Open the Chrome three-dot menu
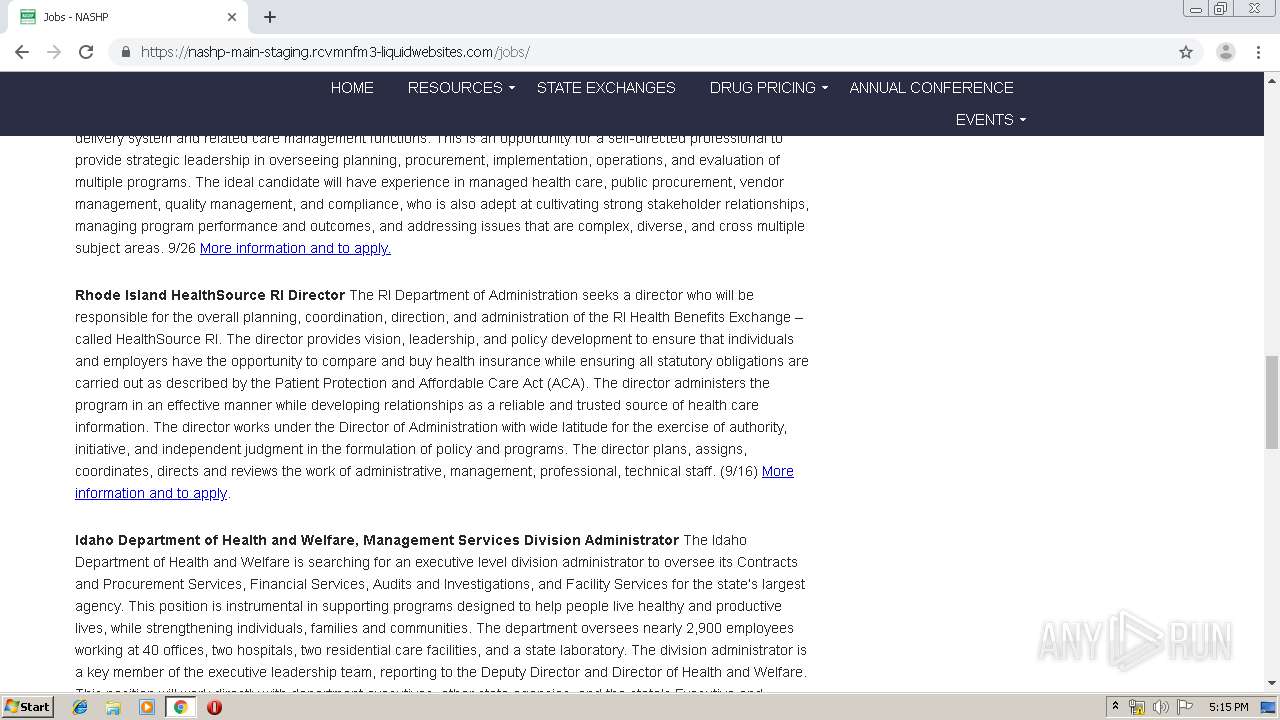 [x=1258, y=52]
